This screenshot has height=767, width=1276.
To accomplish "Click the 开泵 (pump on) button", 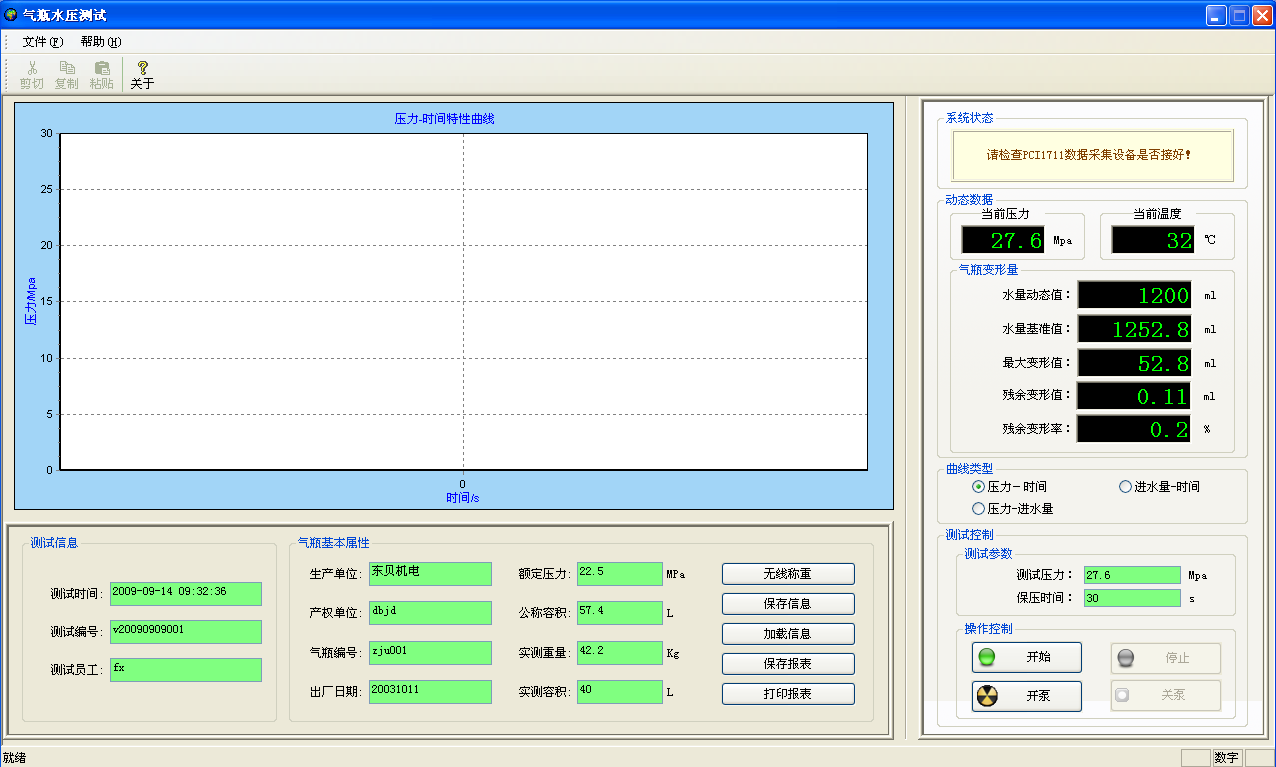I will (1026, 695).
